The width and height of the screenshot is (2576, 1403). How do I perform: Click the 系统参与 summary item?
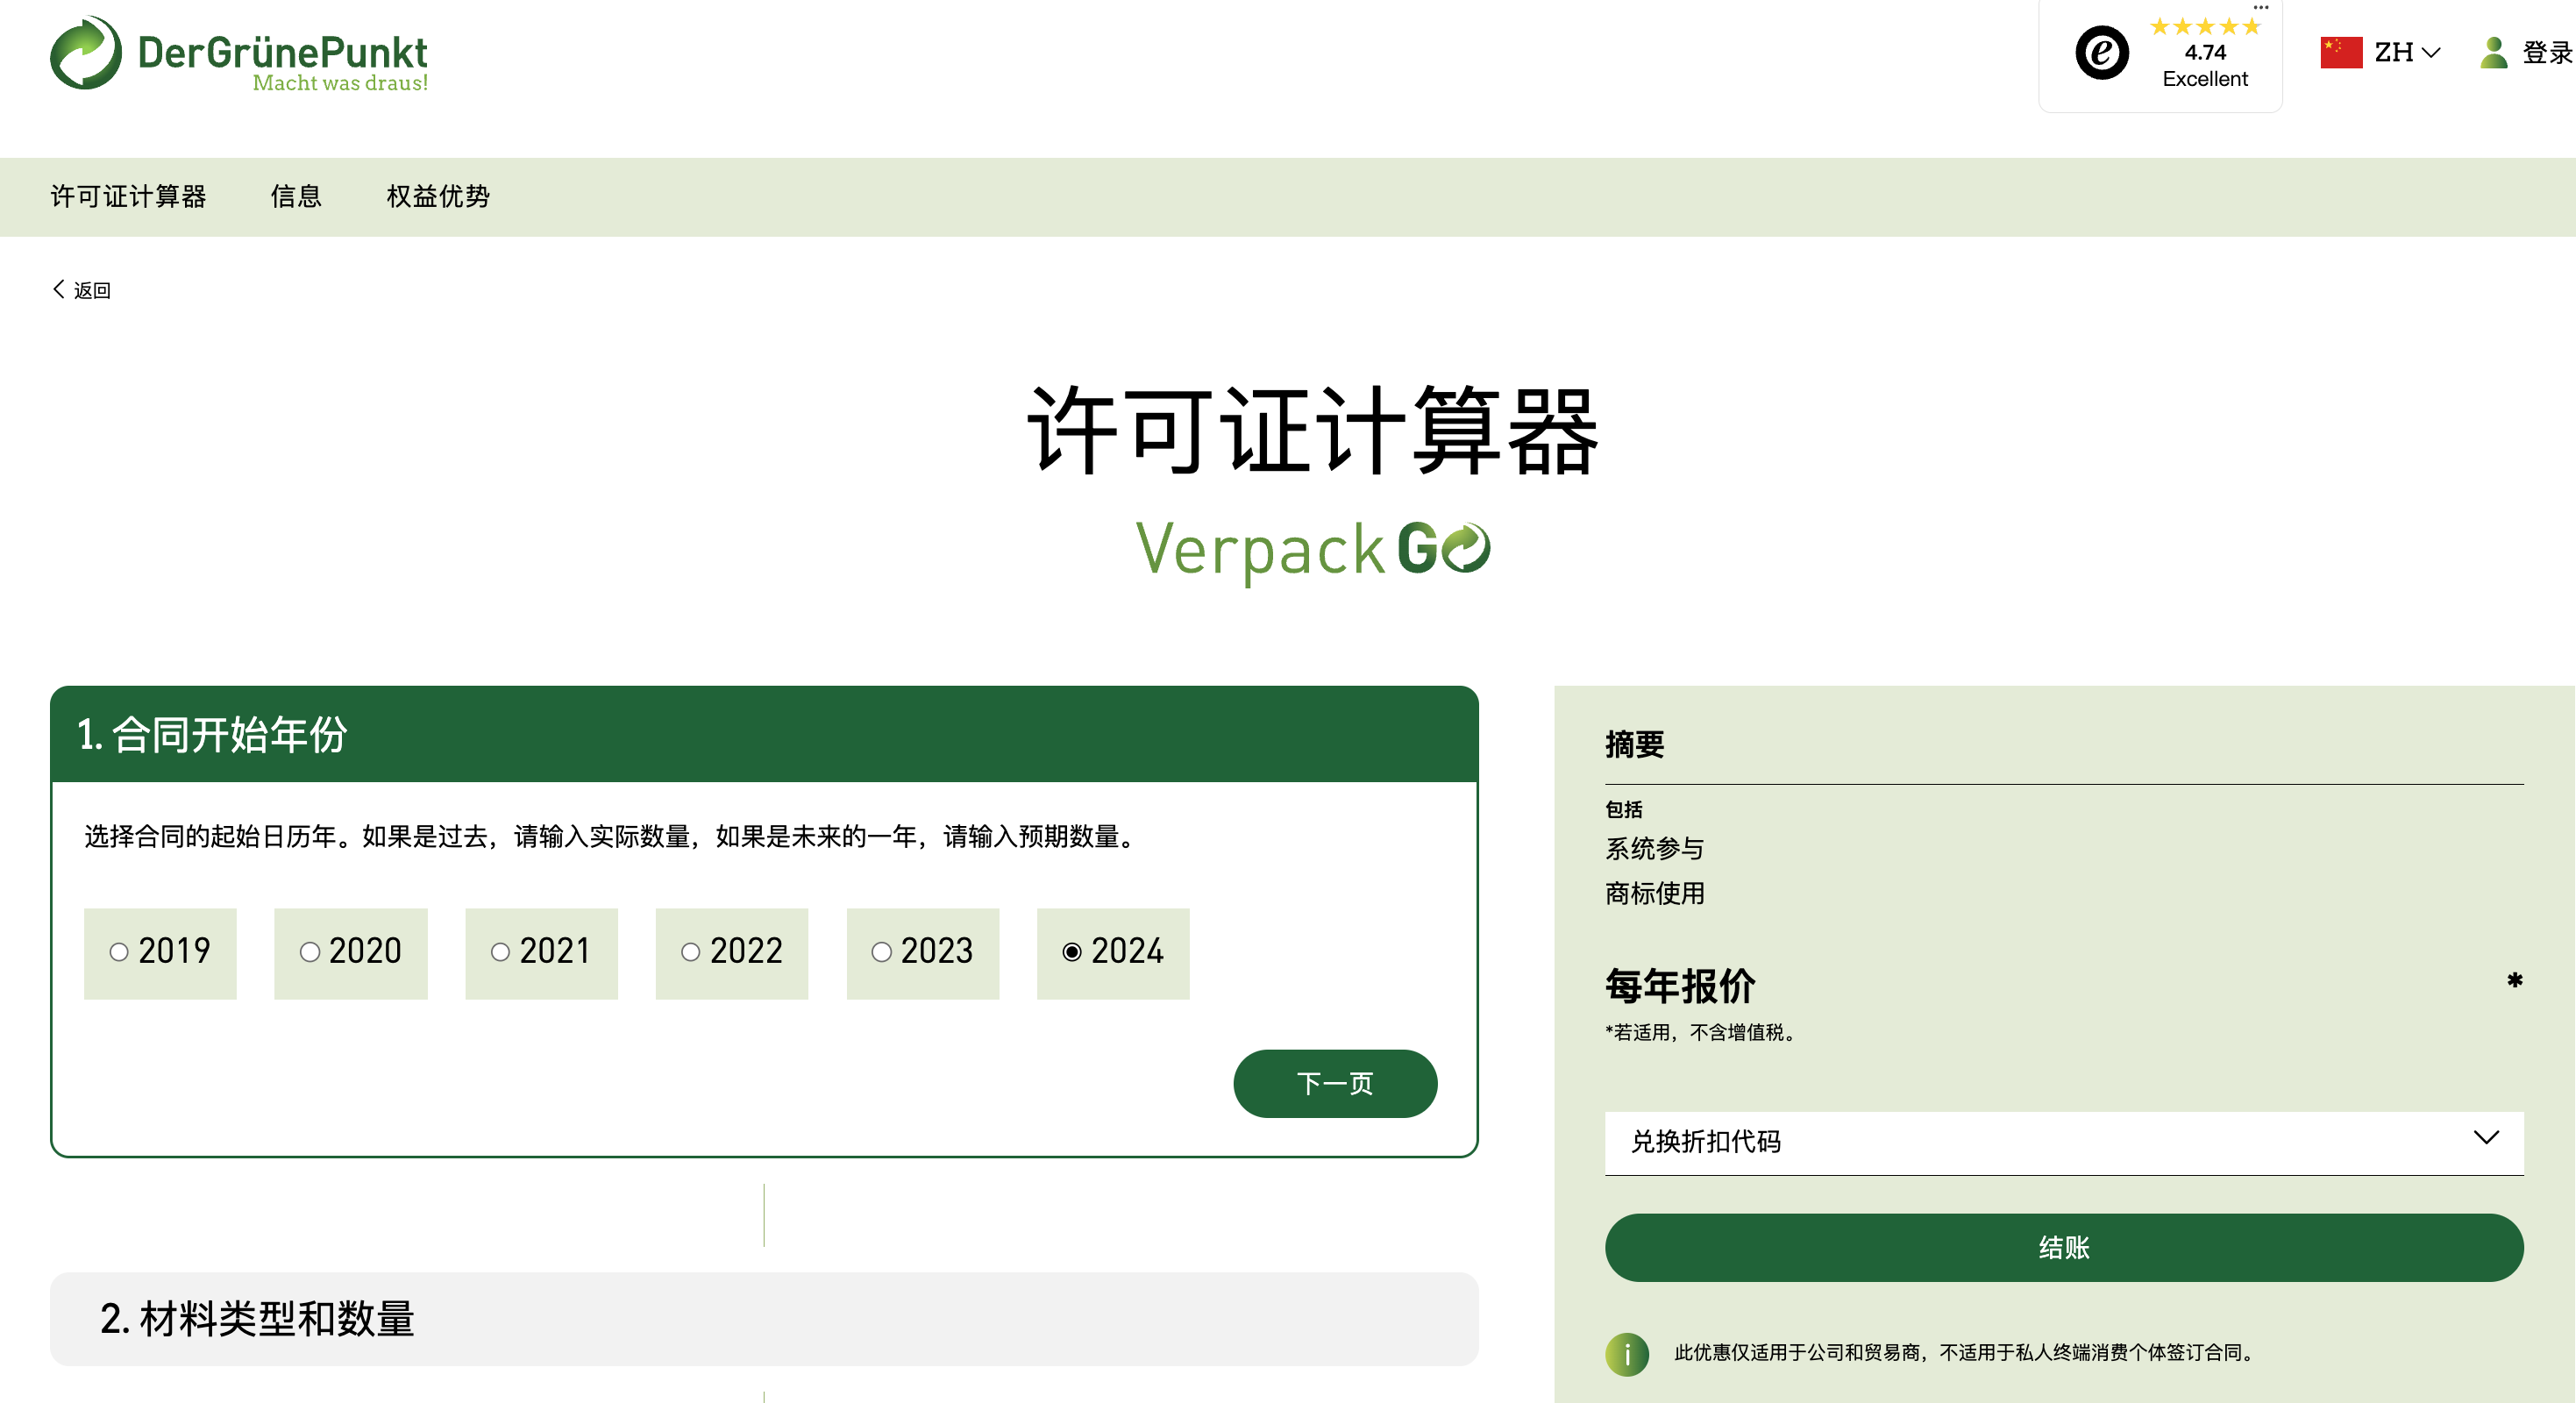click(1655, 848)
